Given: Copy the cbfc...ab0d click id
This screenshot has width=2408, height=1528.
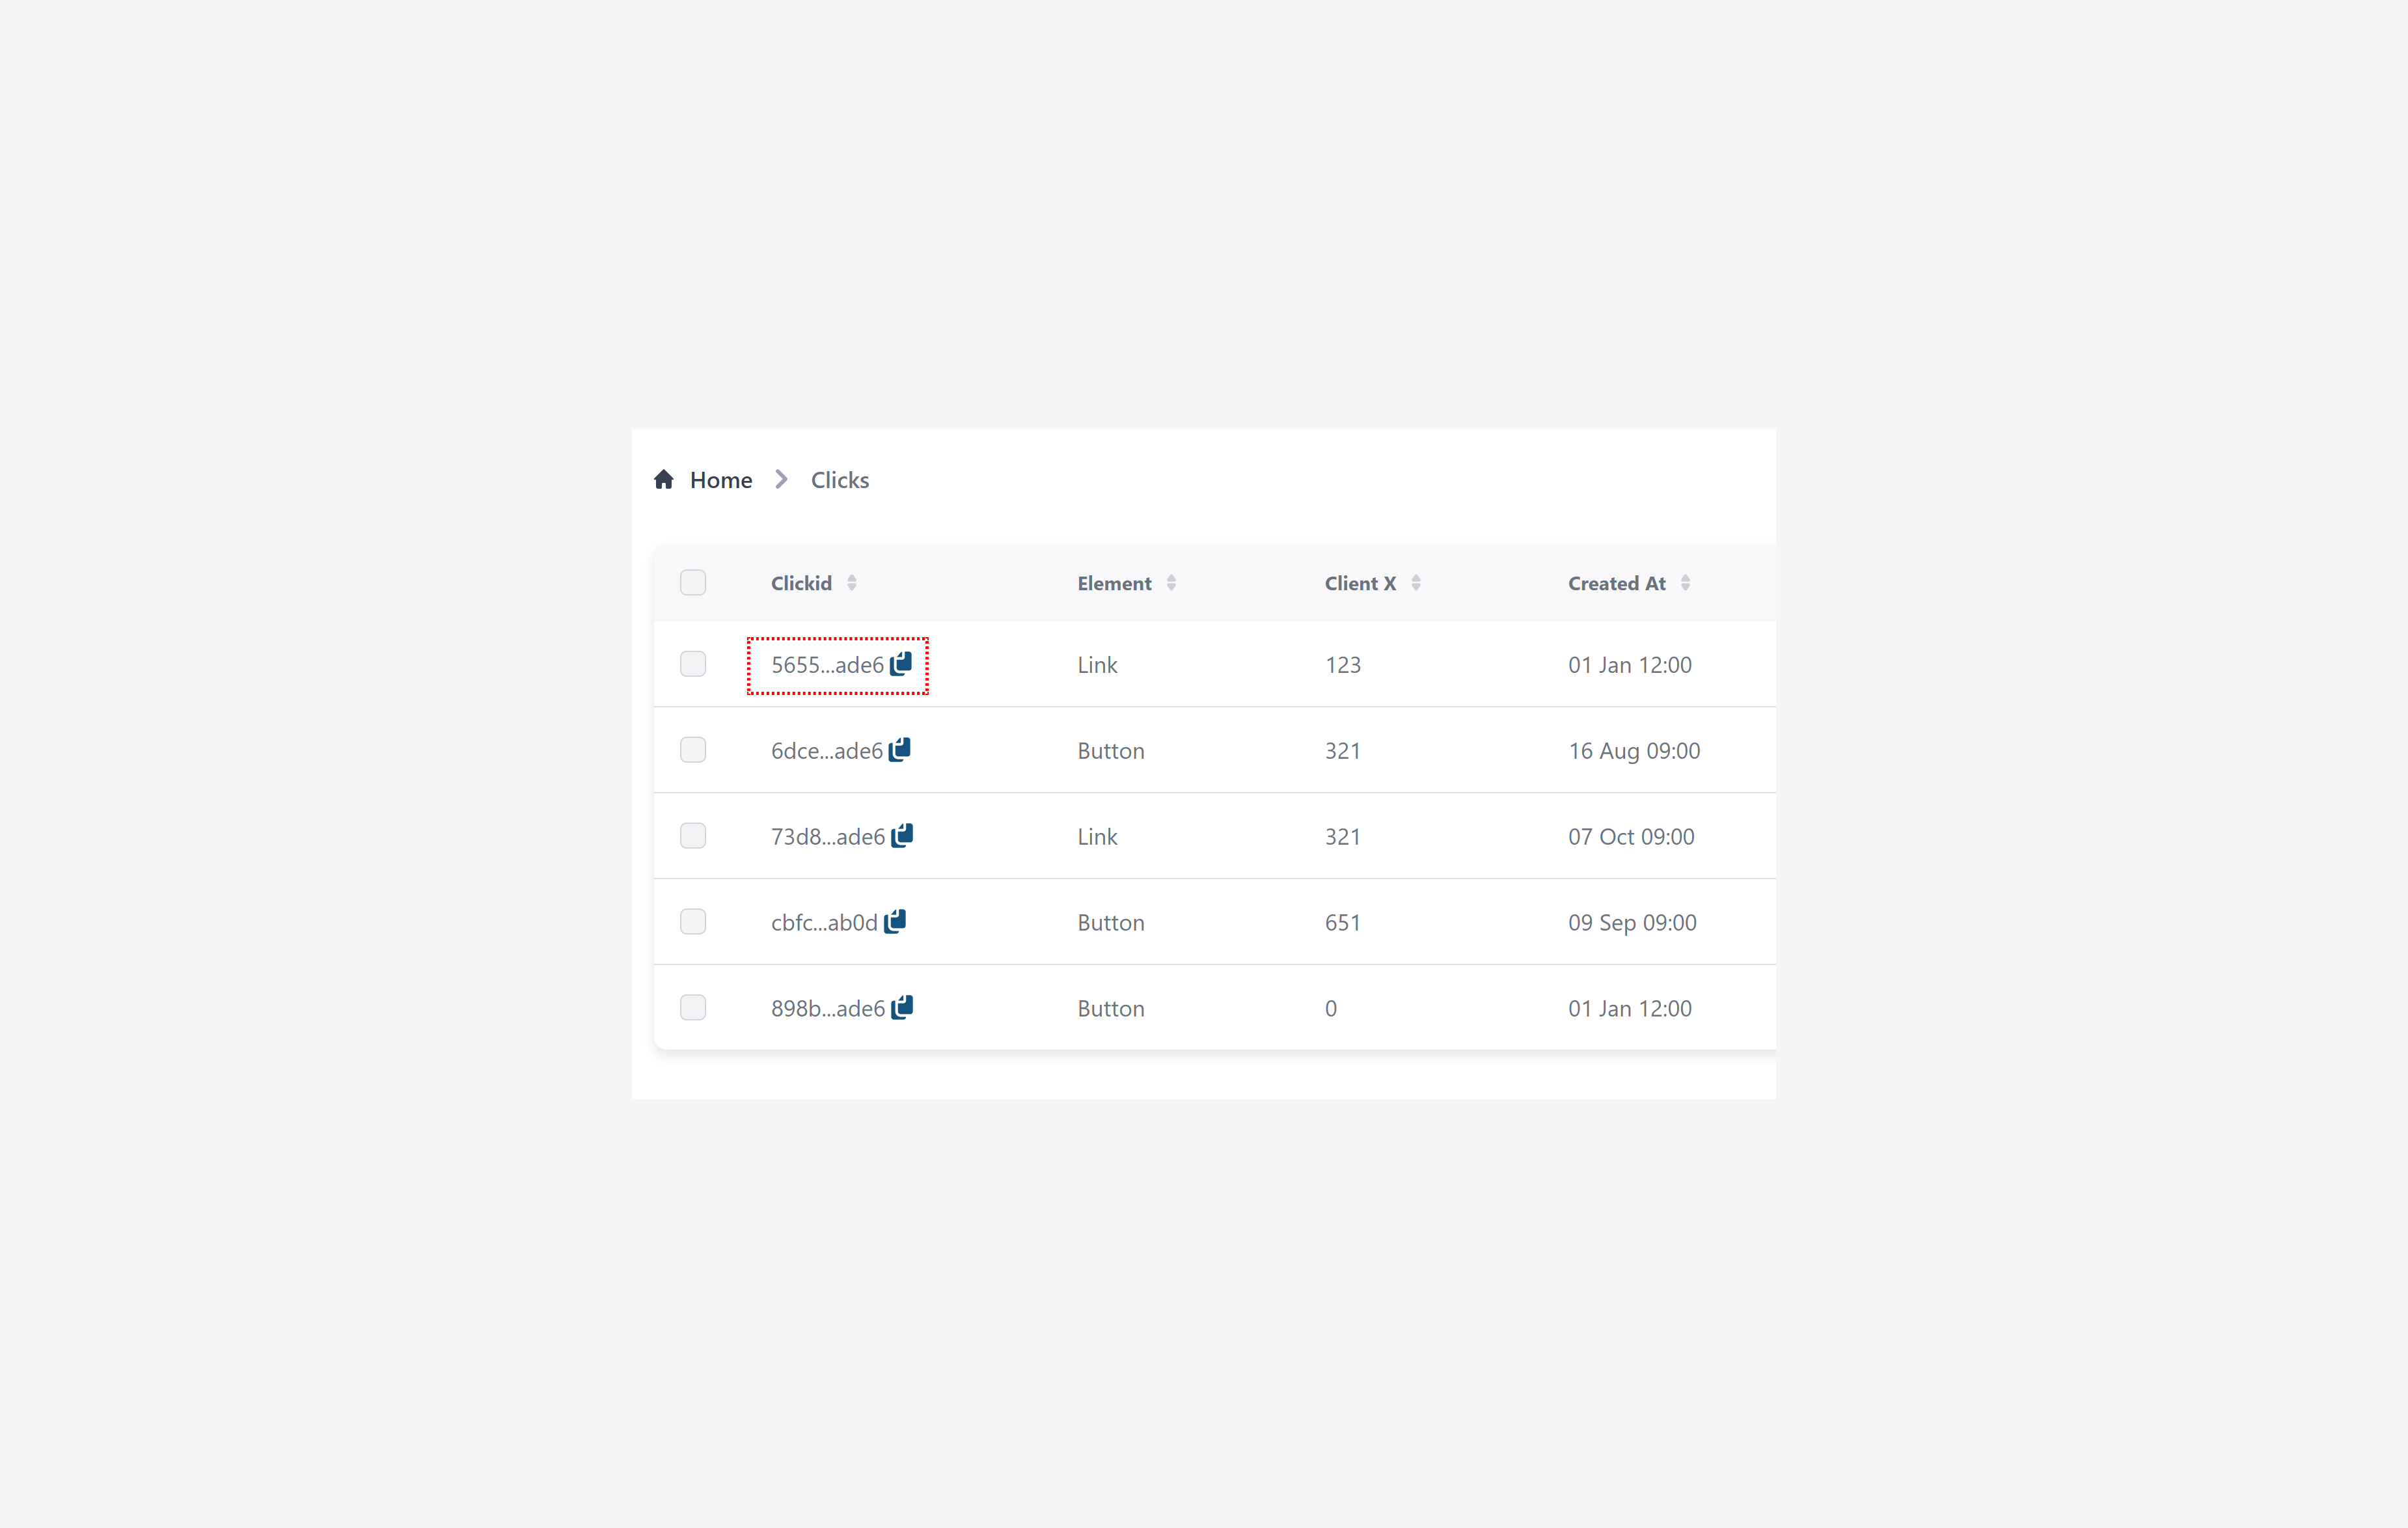Looking at the screenshot, I should click(x=895, y=922).
